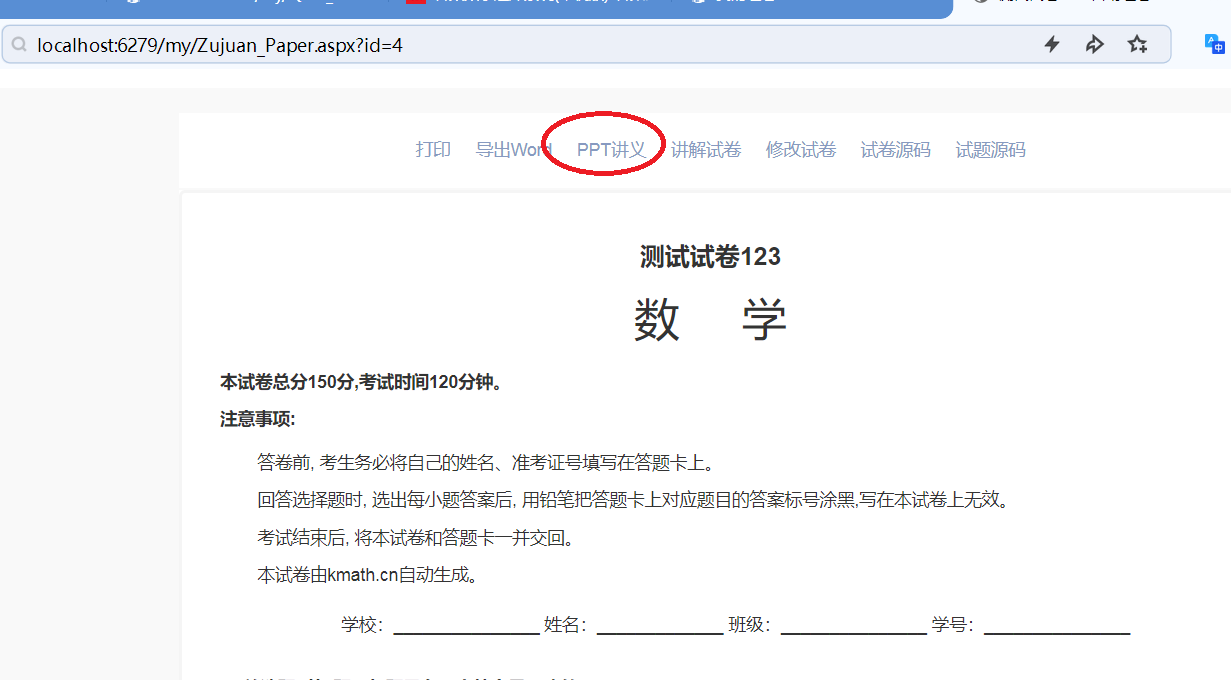Click the forward arrow icon near the address bar
This screenshot has width=1231, height=680.
coord(1094,44)
